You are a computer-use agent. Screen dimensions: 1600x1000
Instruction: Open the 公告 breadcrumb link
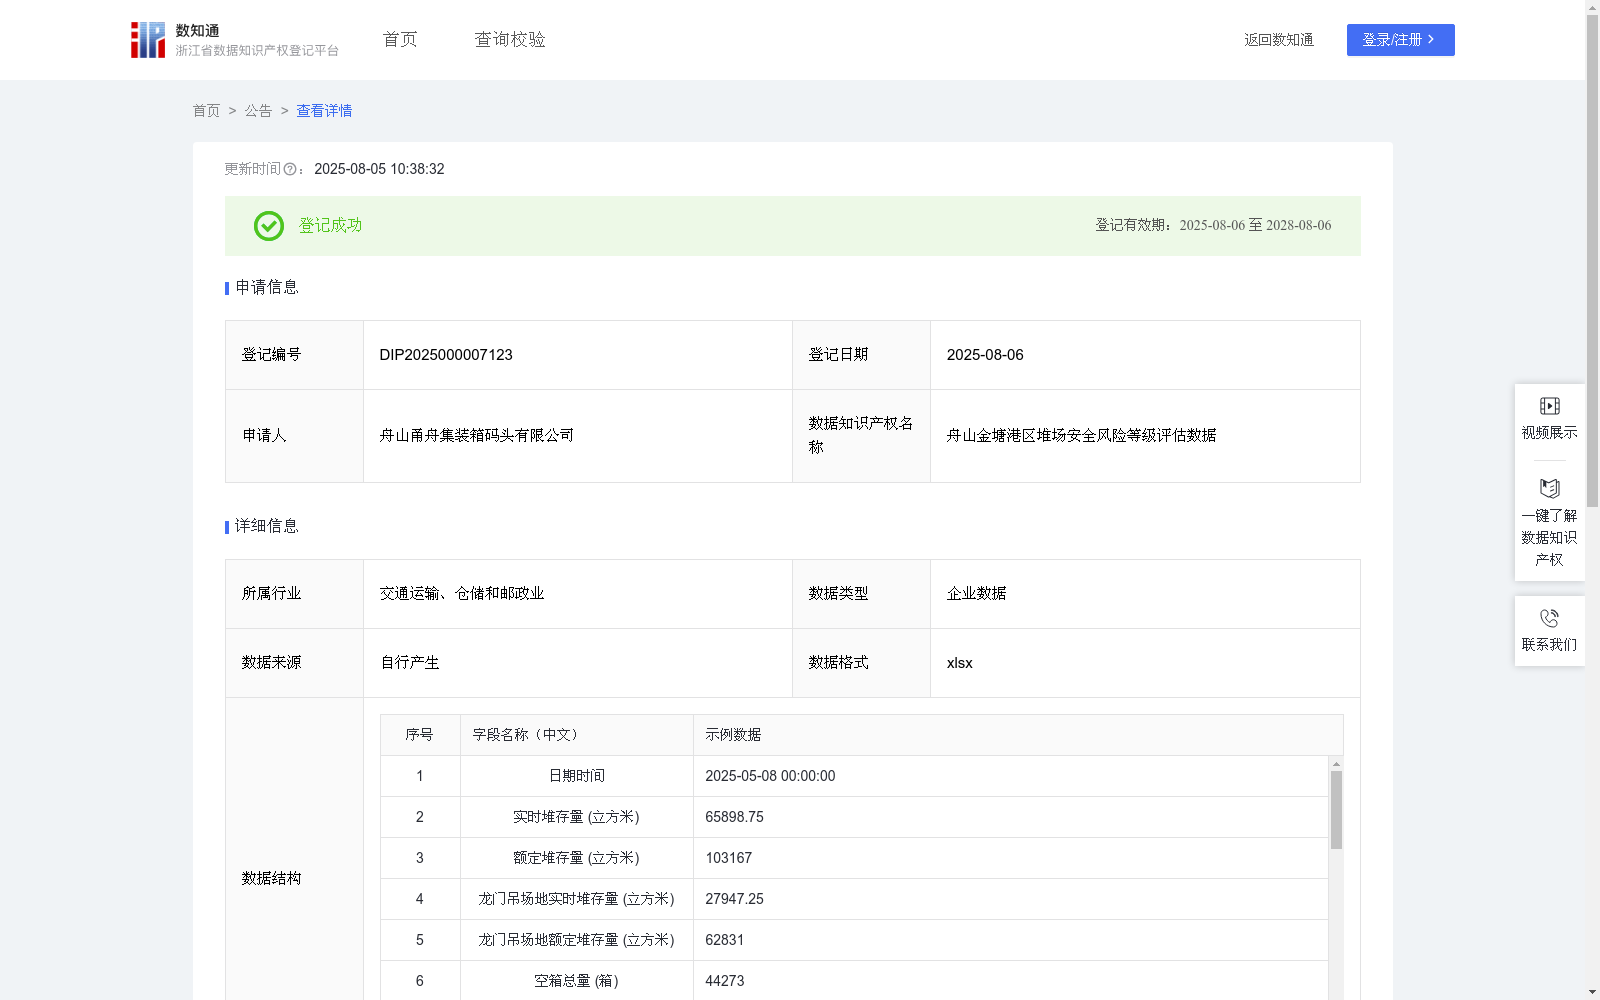tap(258, 111)
